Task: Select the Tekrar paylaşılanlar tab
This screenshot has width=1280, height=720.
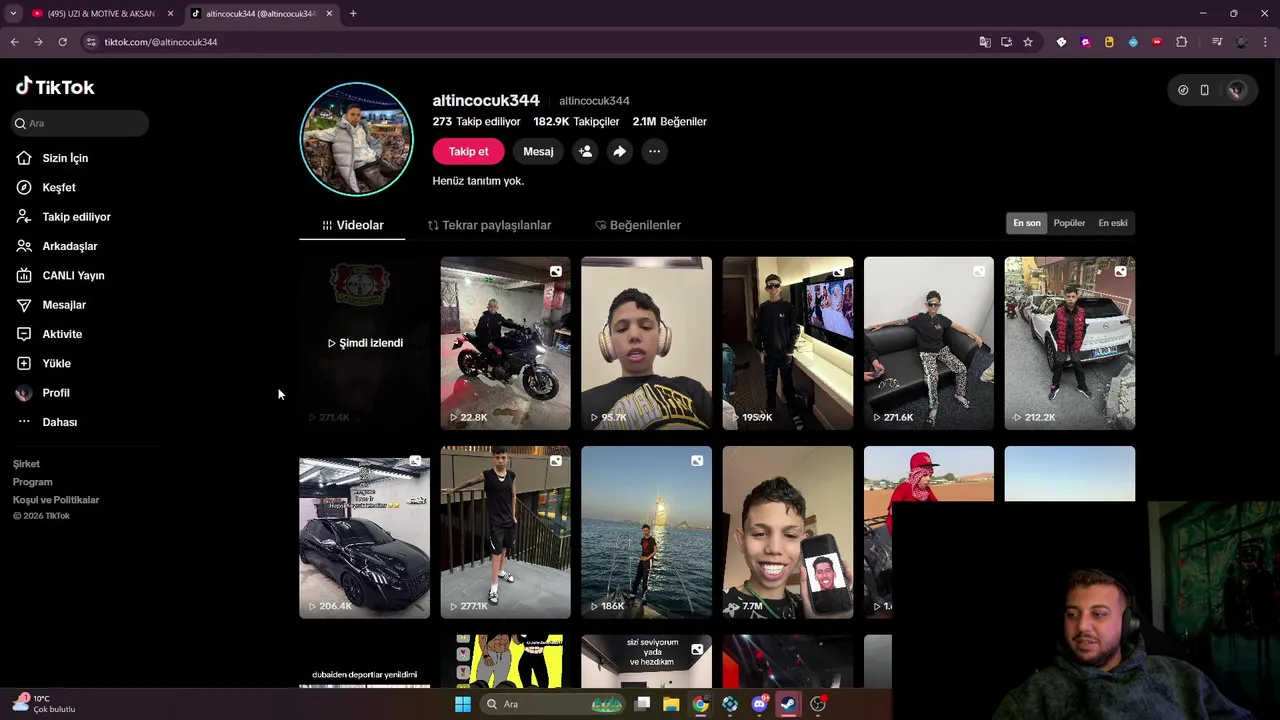Action: pyautogui.click(x=489, y=225)
